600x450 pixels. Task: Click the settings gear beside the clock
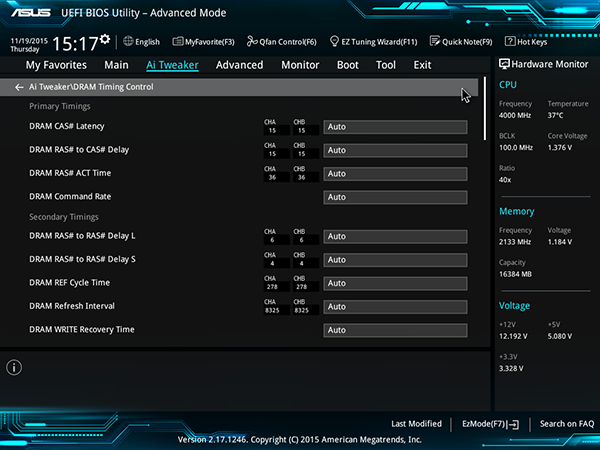(x=105, y=39)
